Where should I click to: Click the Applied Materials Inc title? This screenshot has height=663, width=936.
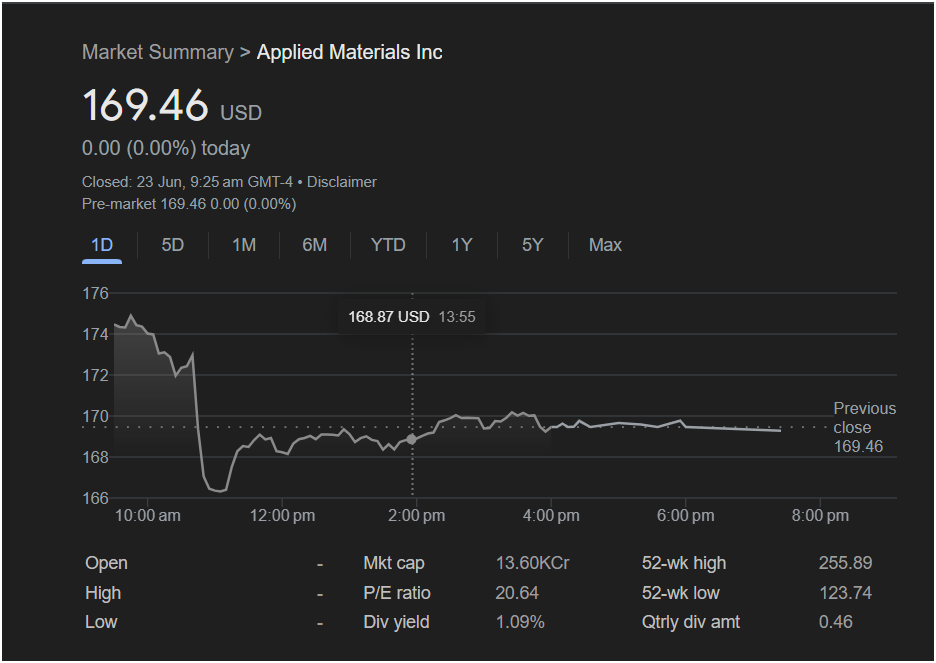pos(350,53)
